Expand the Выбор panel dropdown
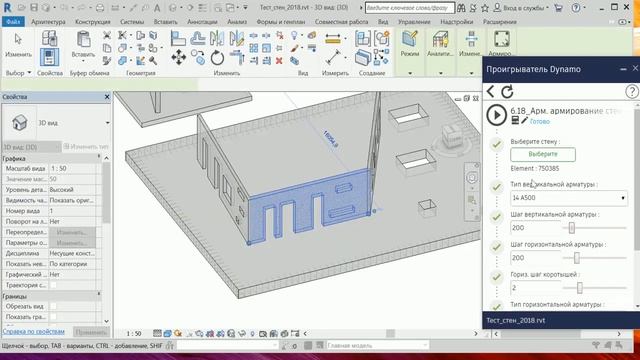 (x=29, y=73)
